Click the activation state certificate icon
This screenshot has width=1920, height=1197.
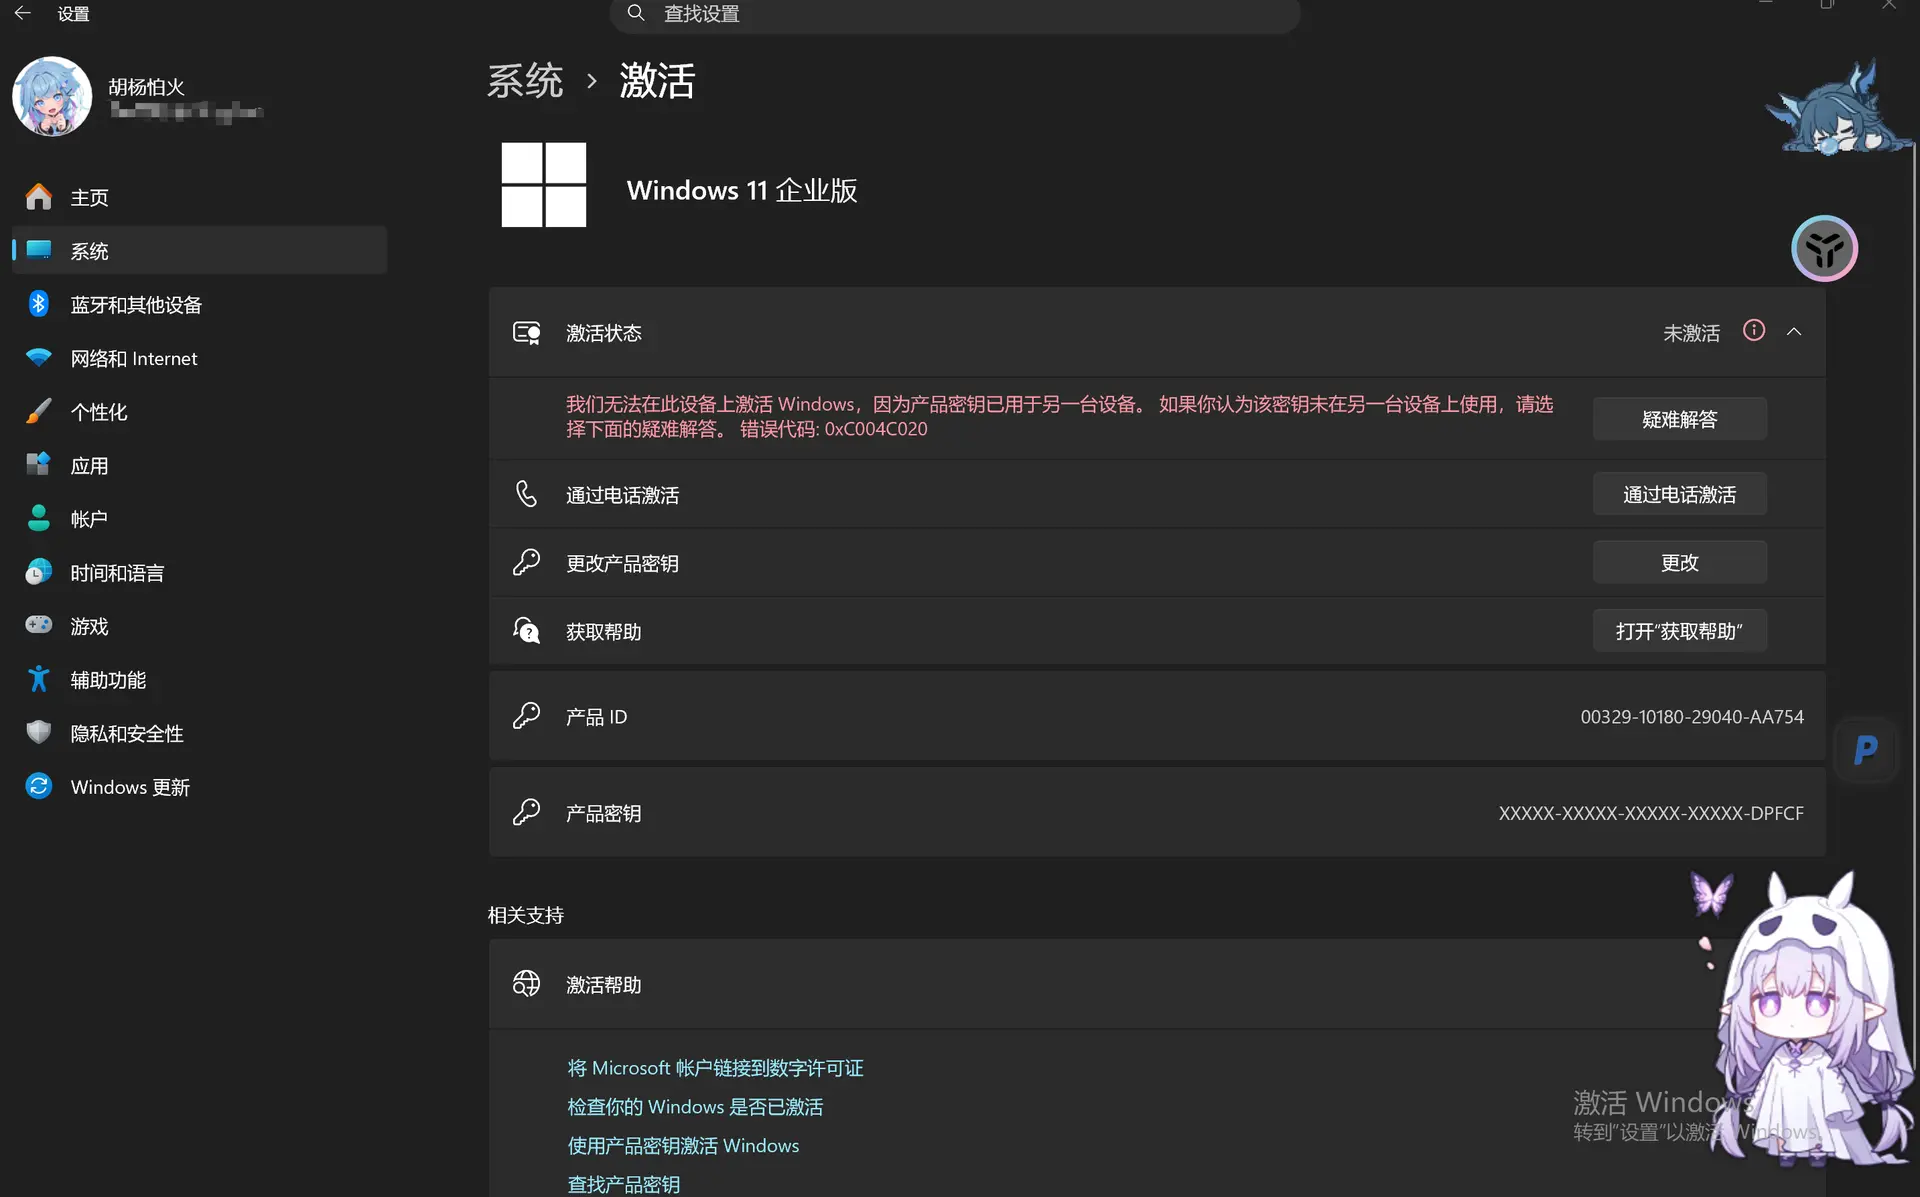point(527,333)
